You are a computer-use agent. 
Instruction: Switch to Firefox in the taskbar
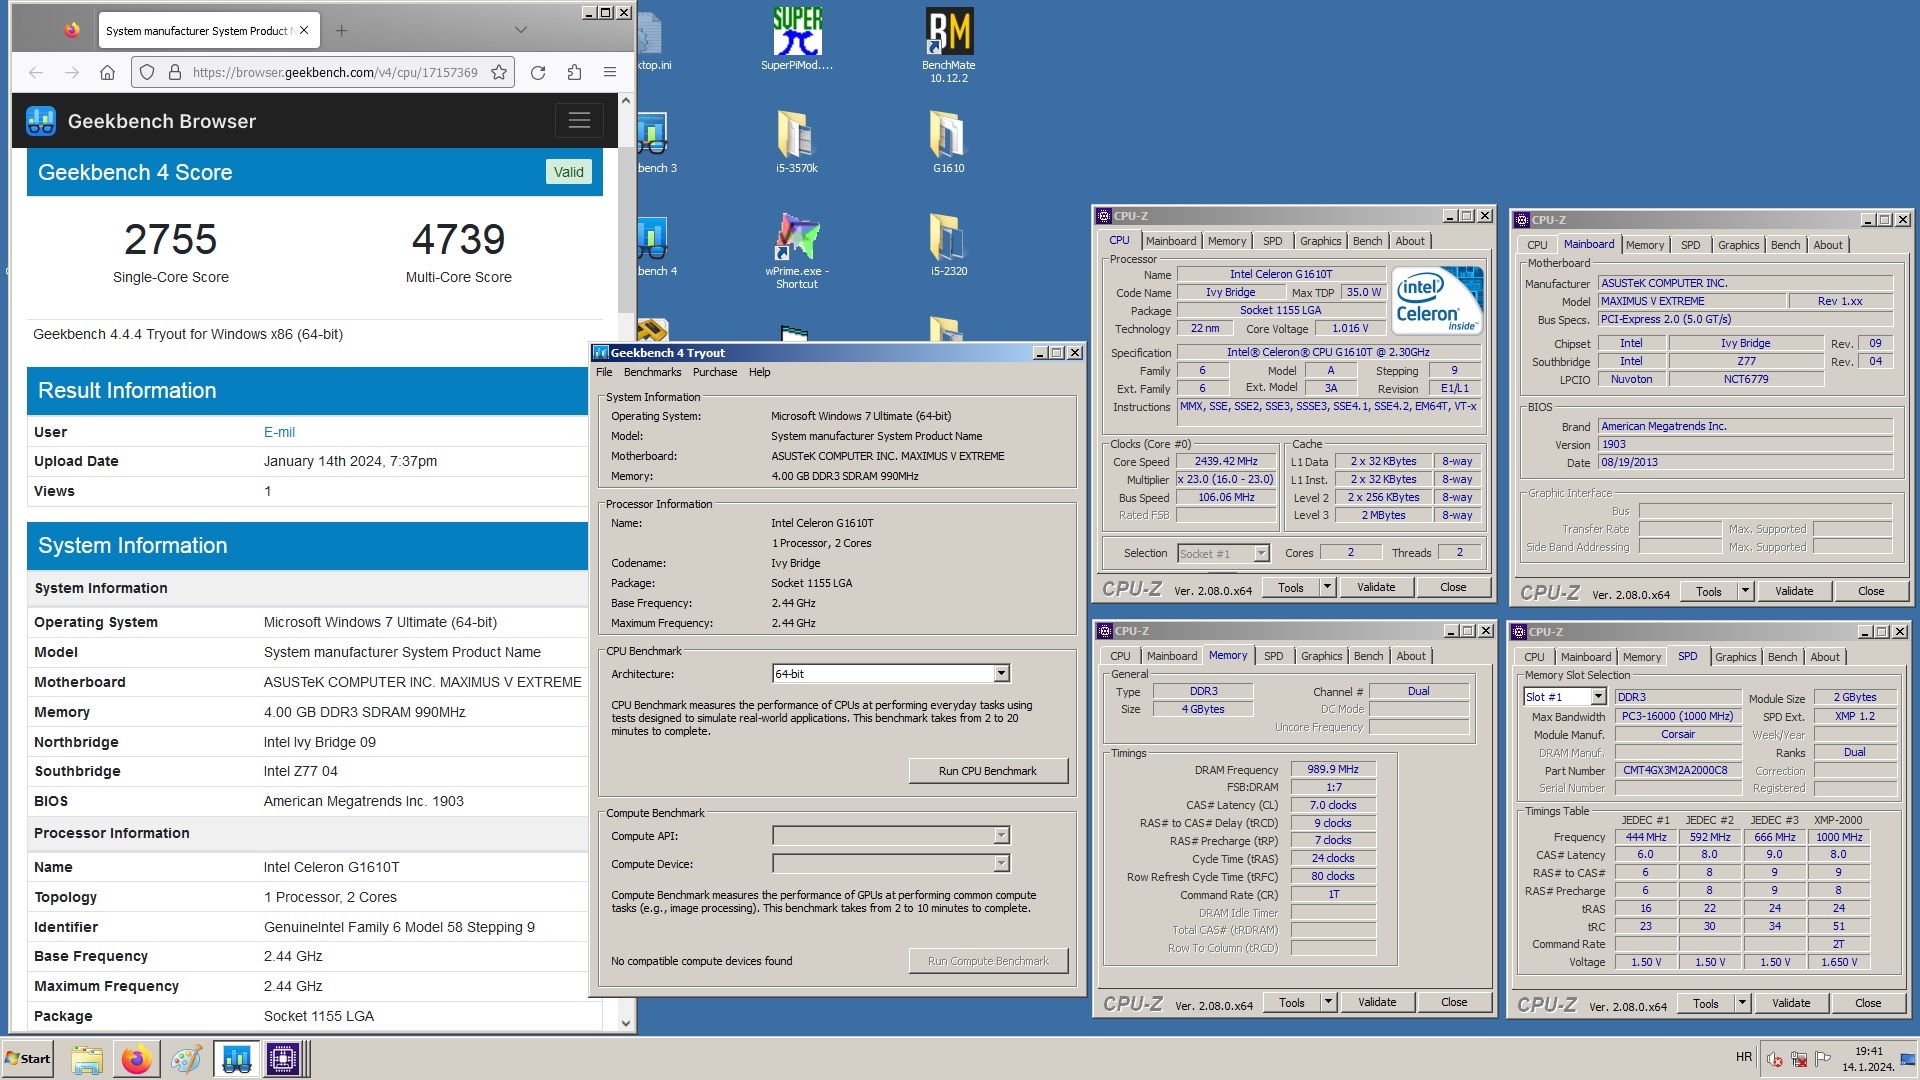[x=137, y=1059]
